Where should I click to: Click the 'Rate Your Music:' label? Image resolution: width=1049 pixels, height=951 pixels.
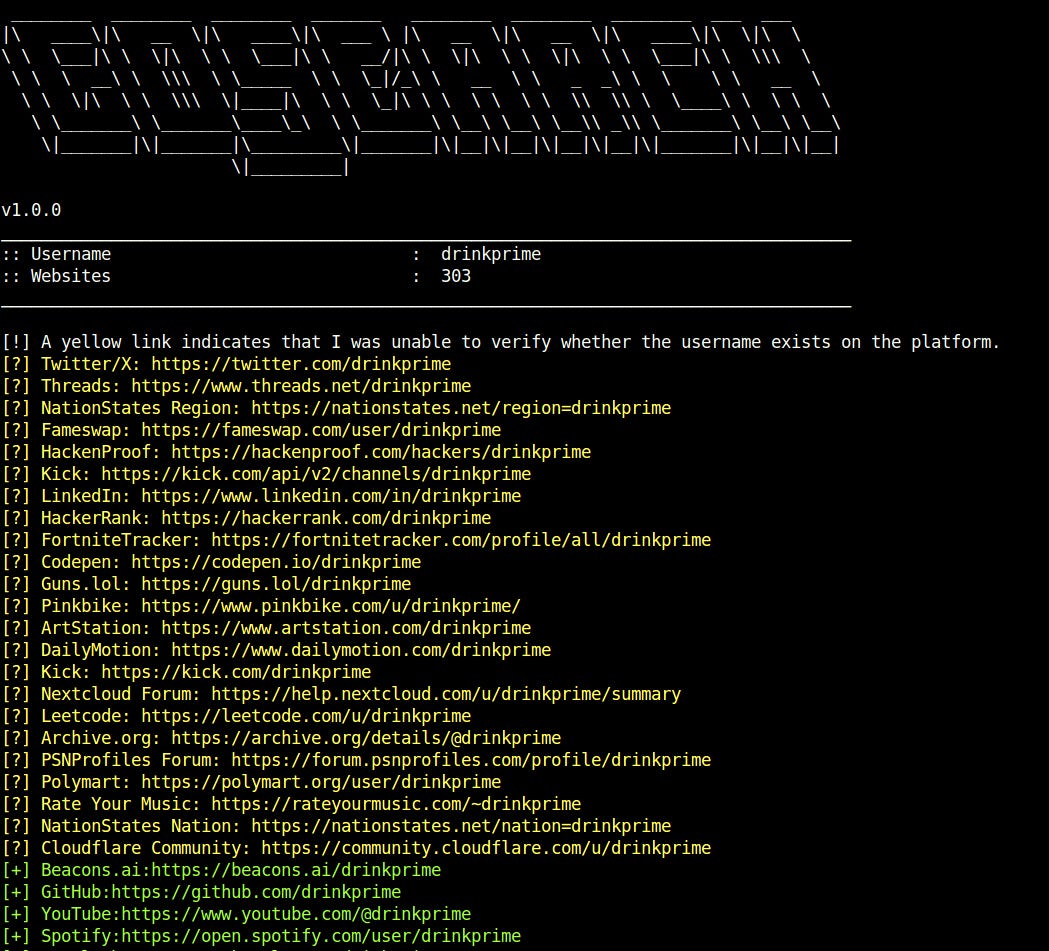[121, 805]
